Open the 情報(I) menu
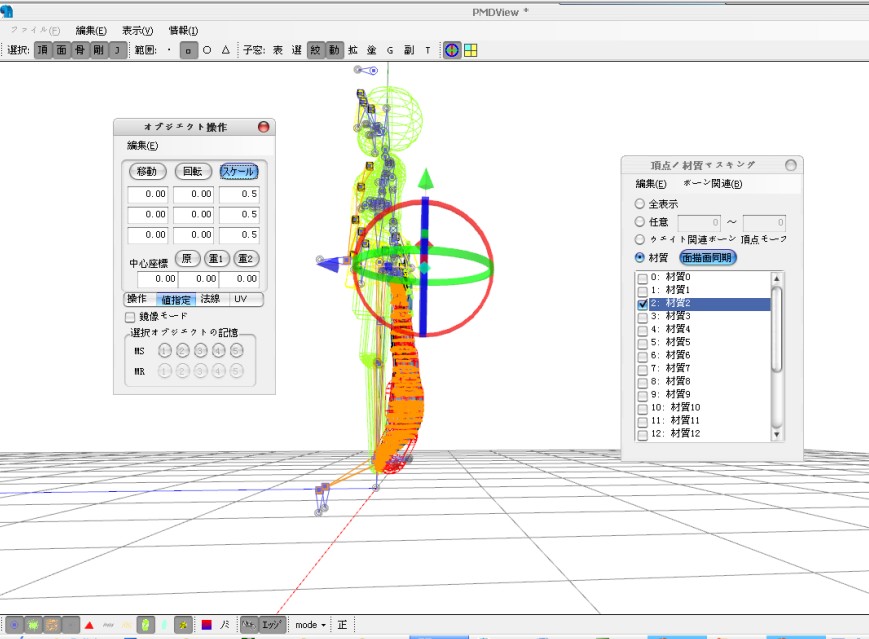Image resolution: width=869 pixels, height=639 pixels. 183,30
